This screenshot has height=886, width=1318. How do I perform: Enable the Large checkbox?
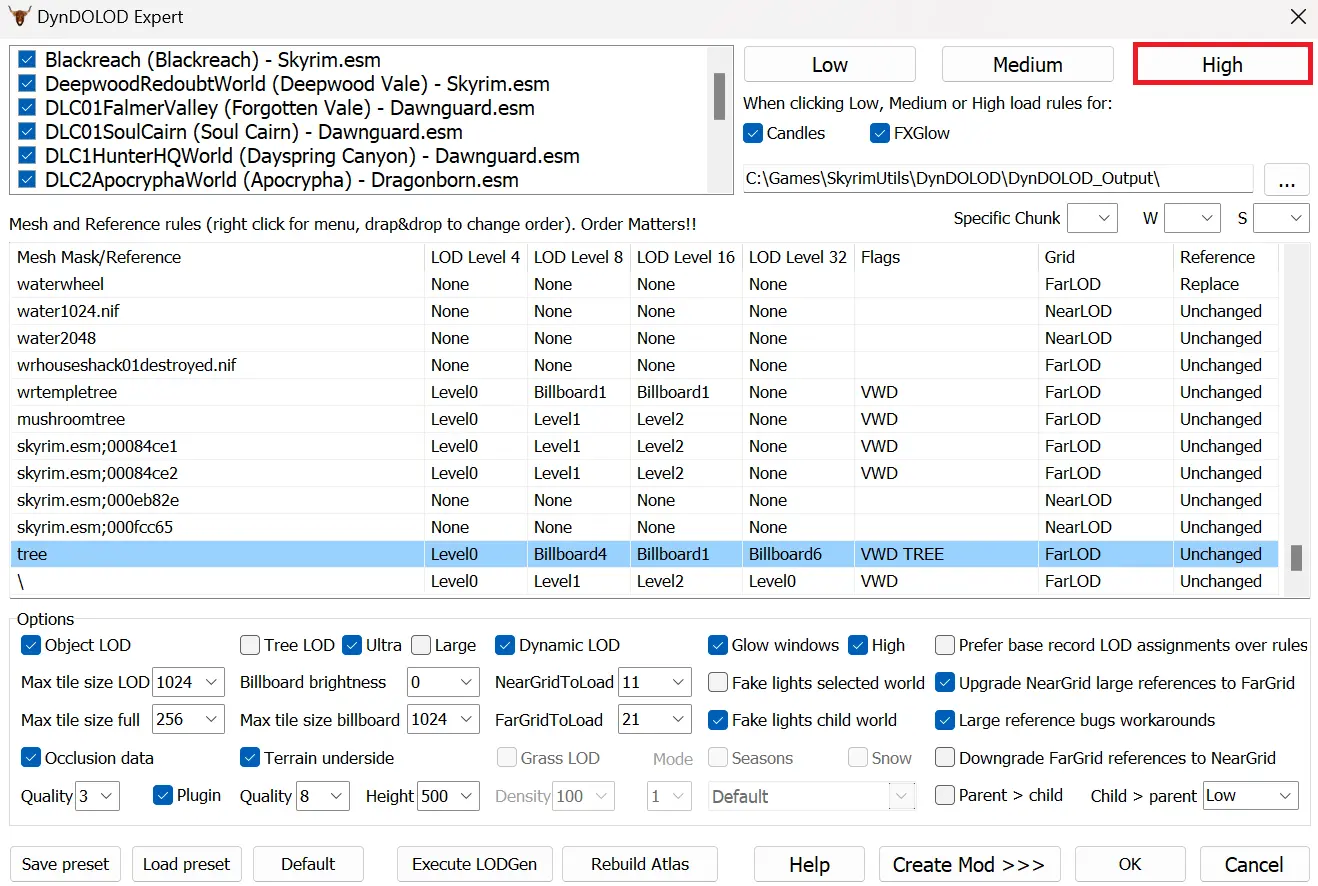(x=421, y=645)
